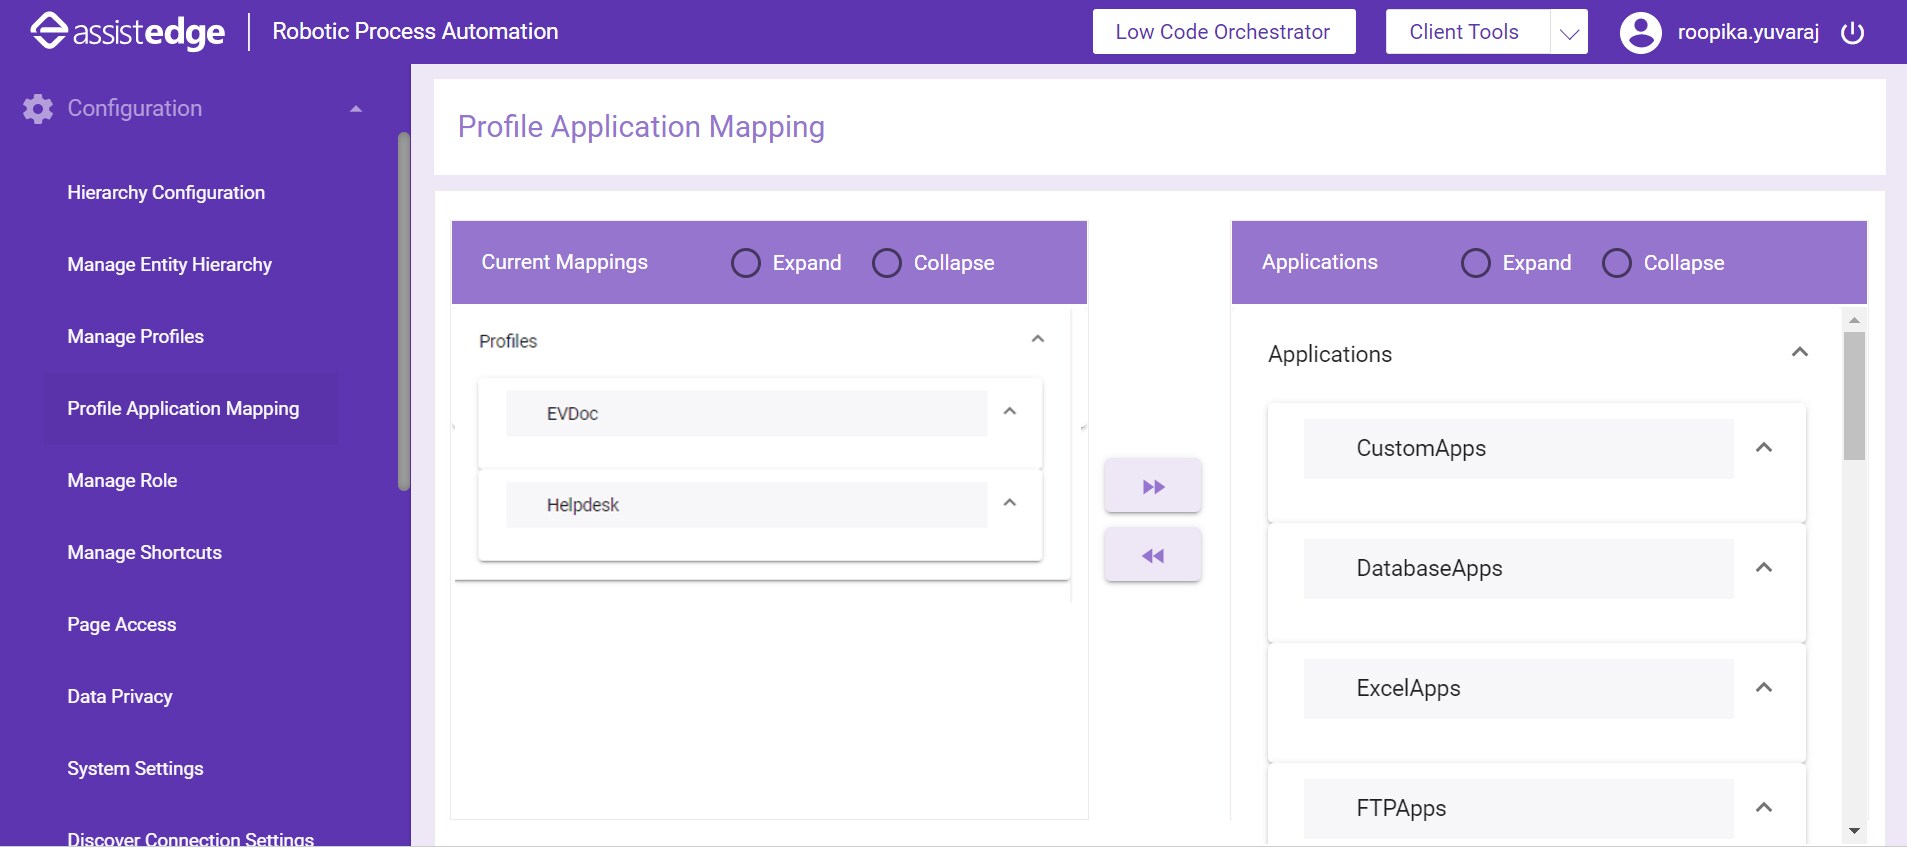Screen dimensions: 1907x847
Task: Open Manage Profiles menu item
Action: (x=136, y=336)
